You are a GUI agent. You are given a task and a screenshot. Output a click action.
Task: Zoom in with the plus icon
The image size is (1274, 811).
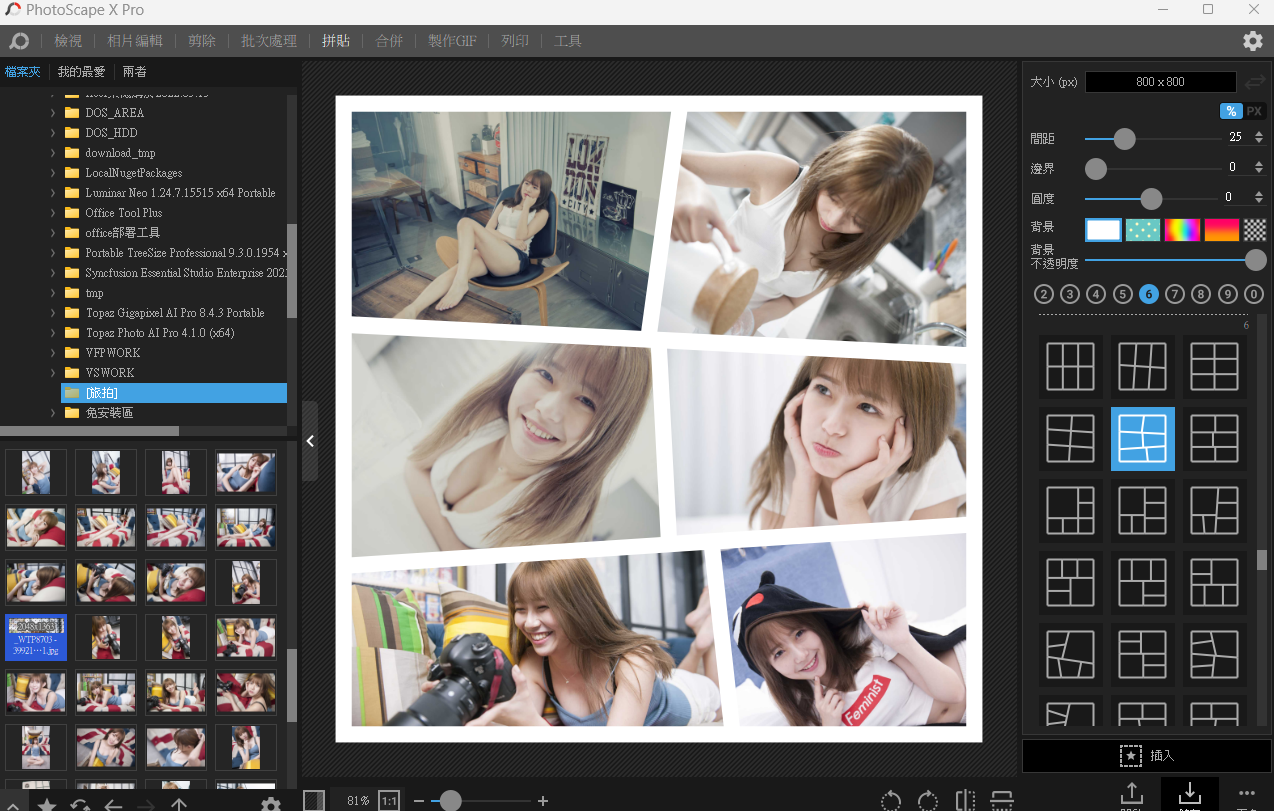coord(543,801)
